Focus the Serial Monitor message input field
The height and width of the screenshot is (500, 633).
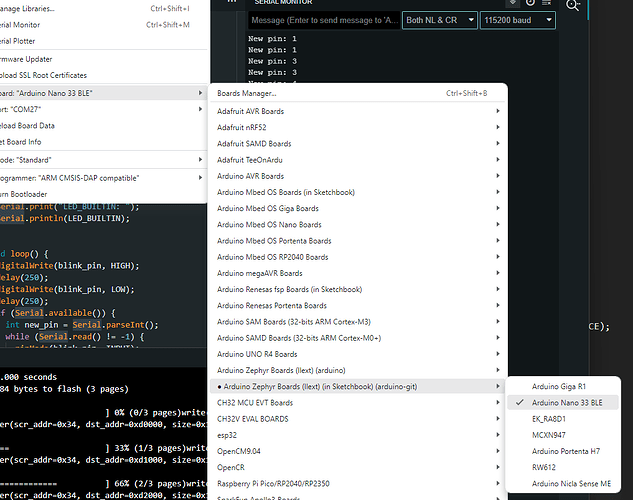coord(324,20)
